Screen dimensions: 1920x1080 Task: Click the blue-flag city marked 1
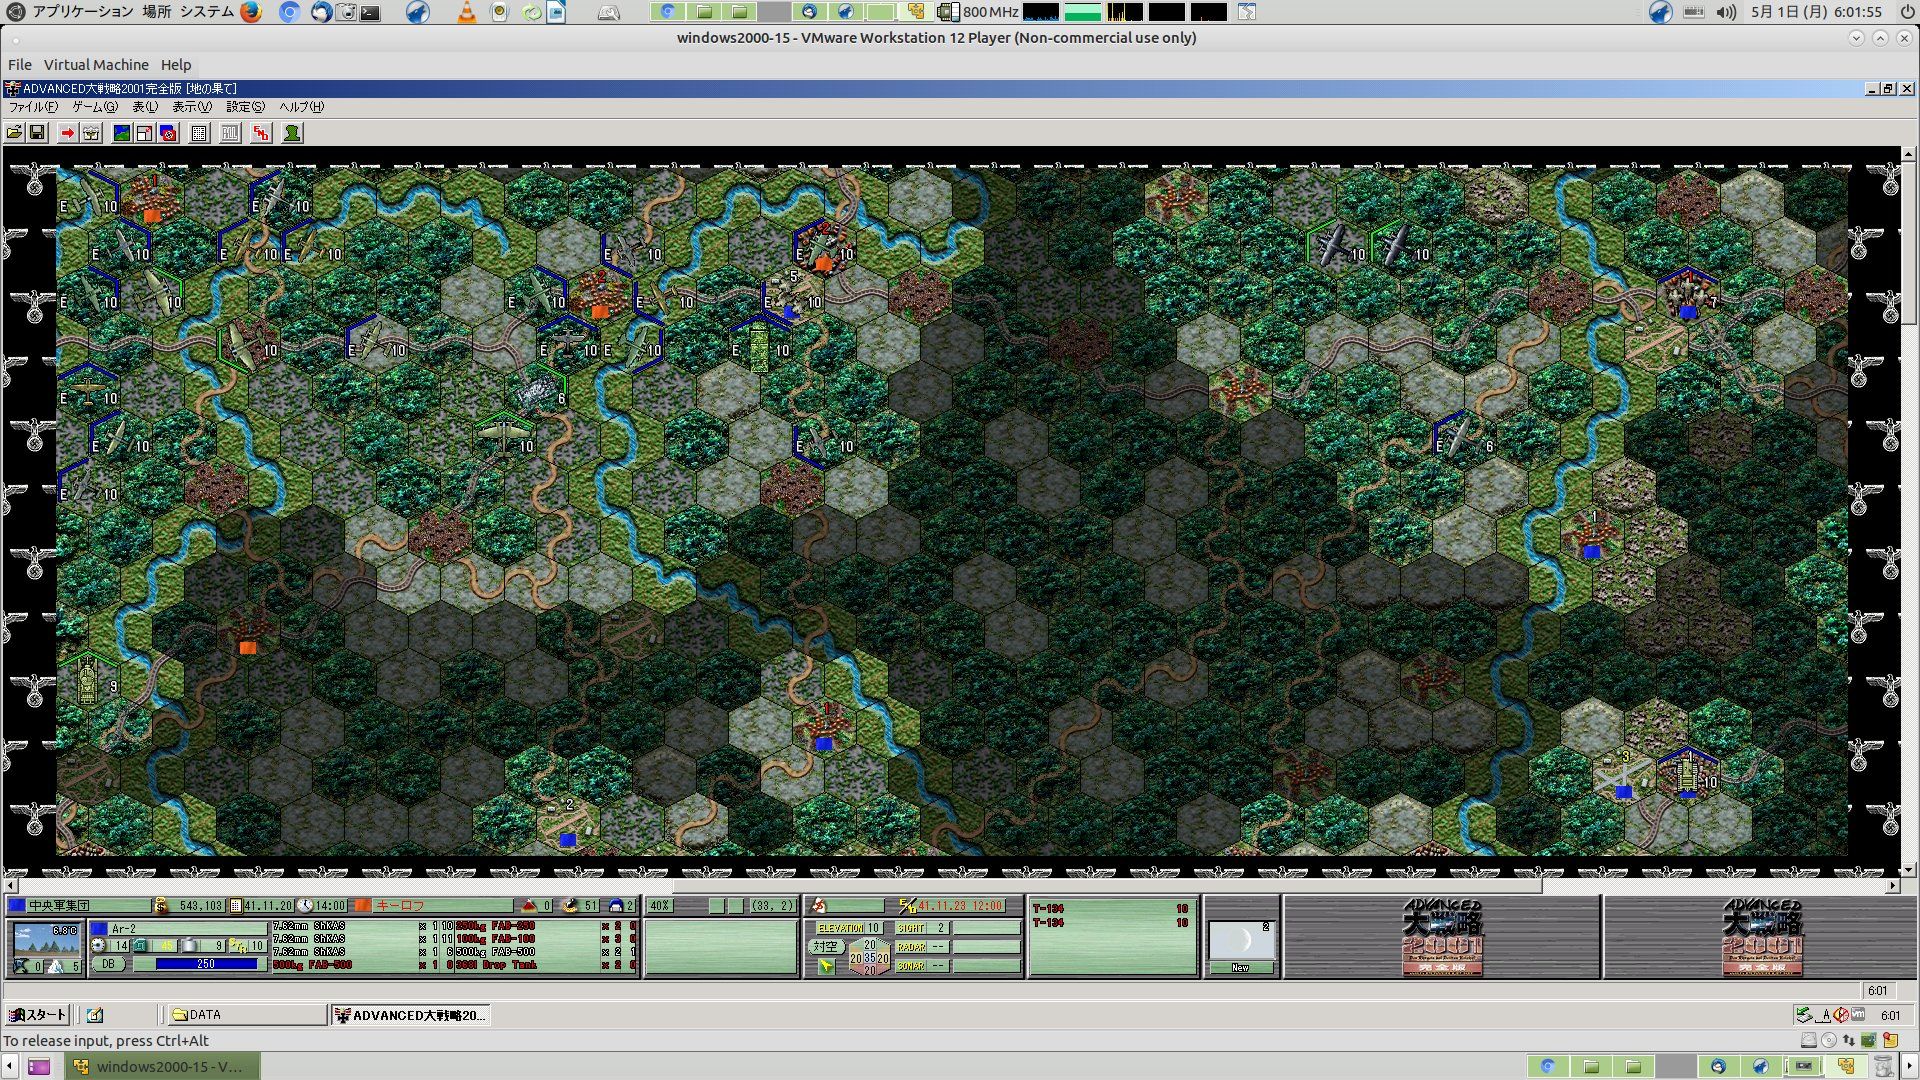[1592, 533]
